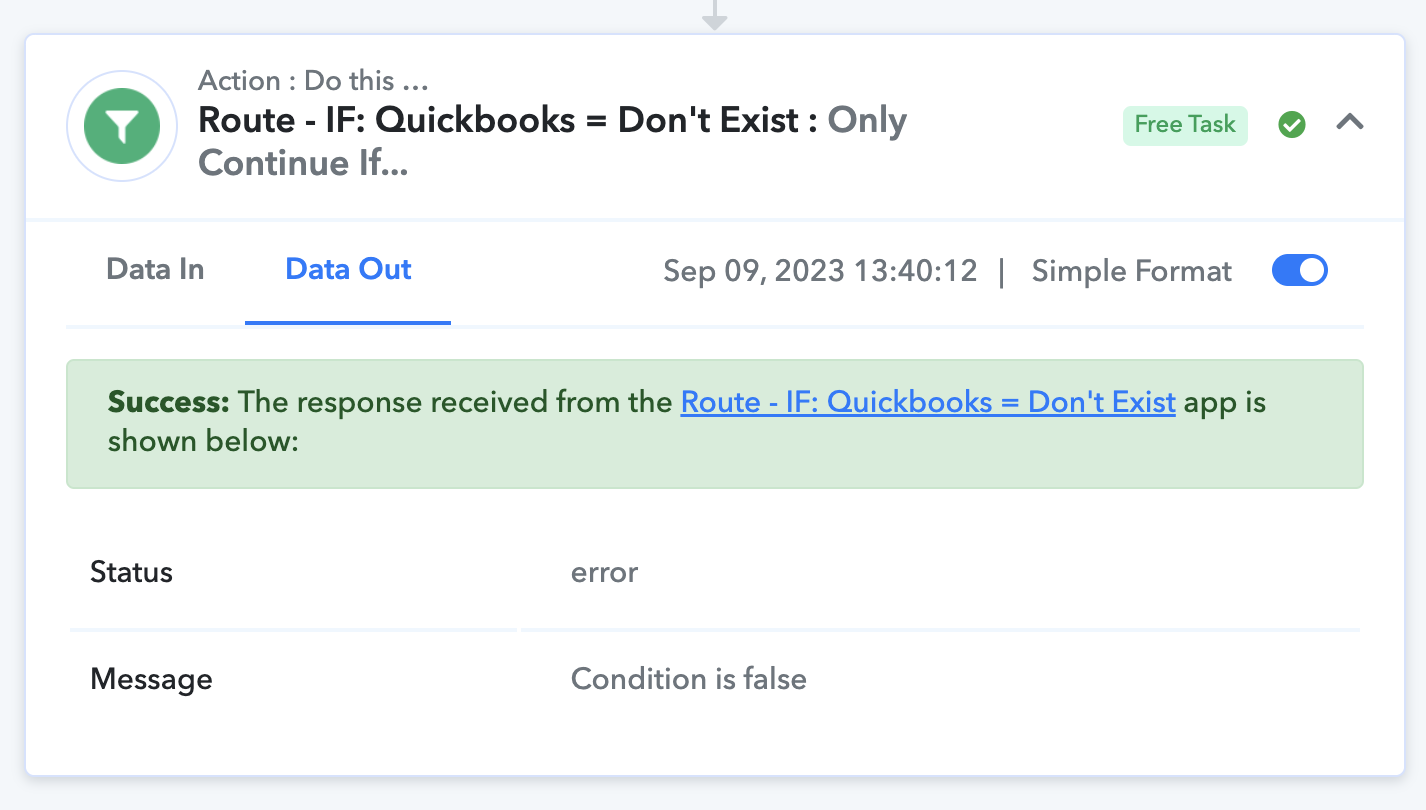This screenshot has height=810, width=1426.
Task: Select the Data Out tab
Action: pyautogui.click(x=348, y=270)
